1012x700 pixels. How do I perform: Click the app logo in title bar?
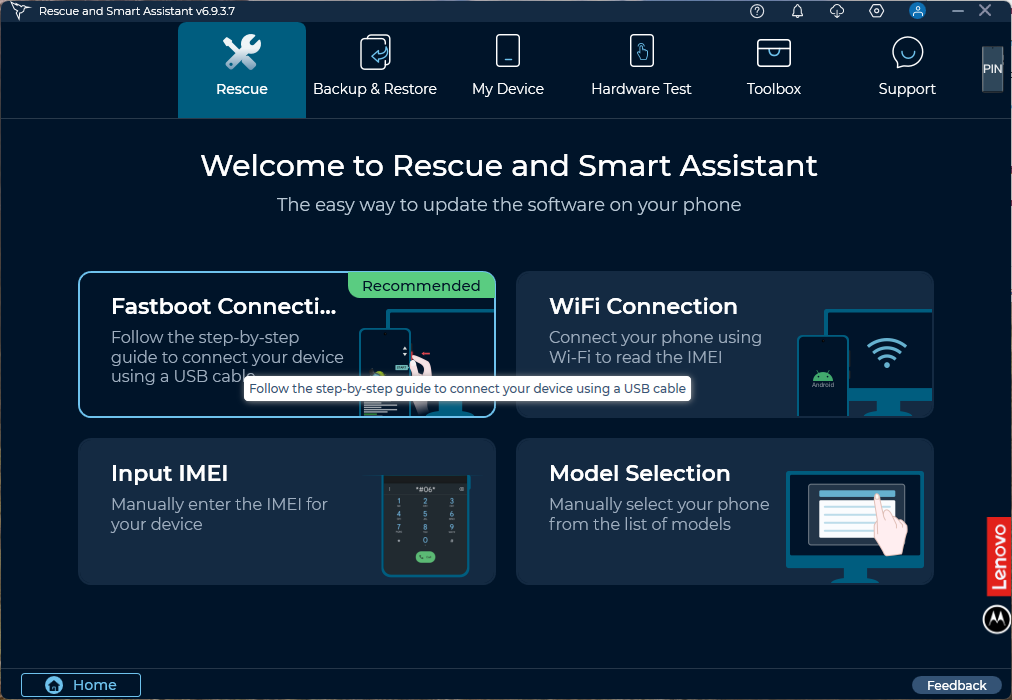point(20,11)
